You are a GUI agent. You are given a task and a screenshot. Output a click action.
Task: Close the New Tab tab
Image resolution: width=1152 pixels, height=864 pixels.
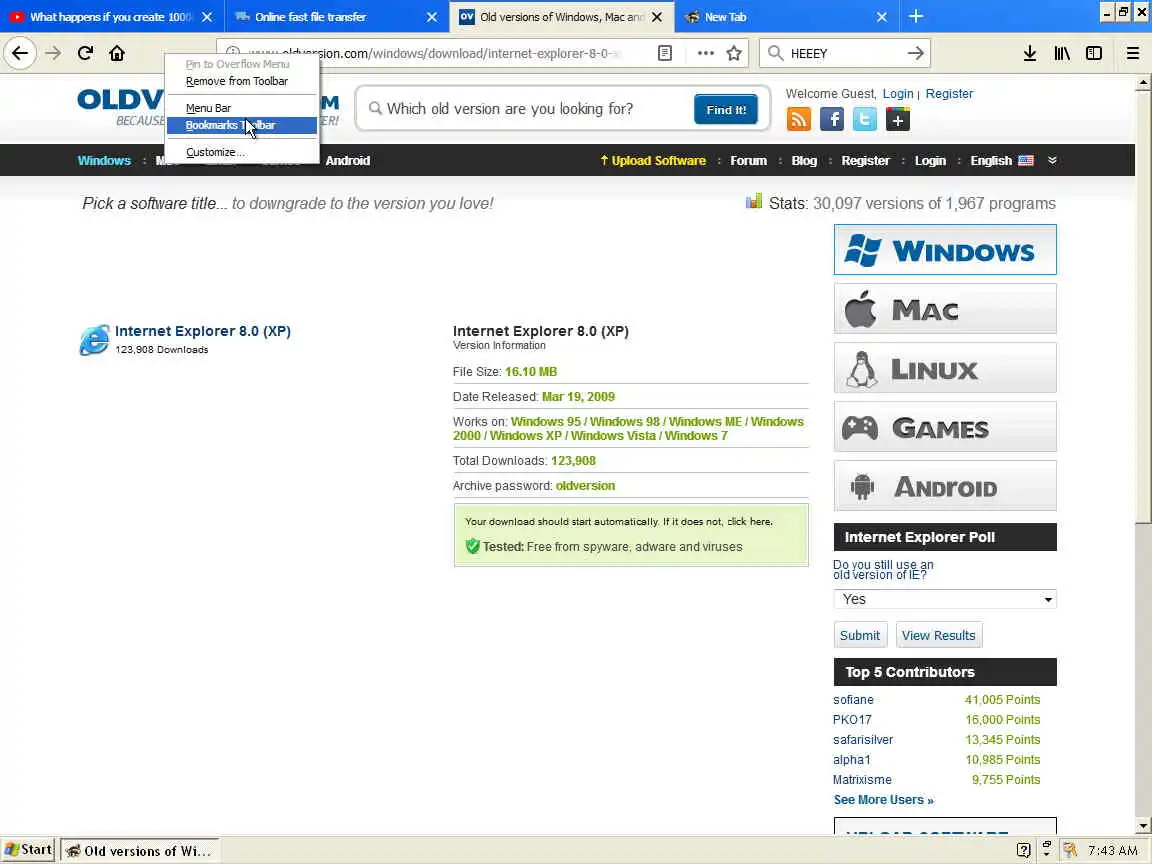coord(882,17)
